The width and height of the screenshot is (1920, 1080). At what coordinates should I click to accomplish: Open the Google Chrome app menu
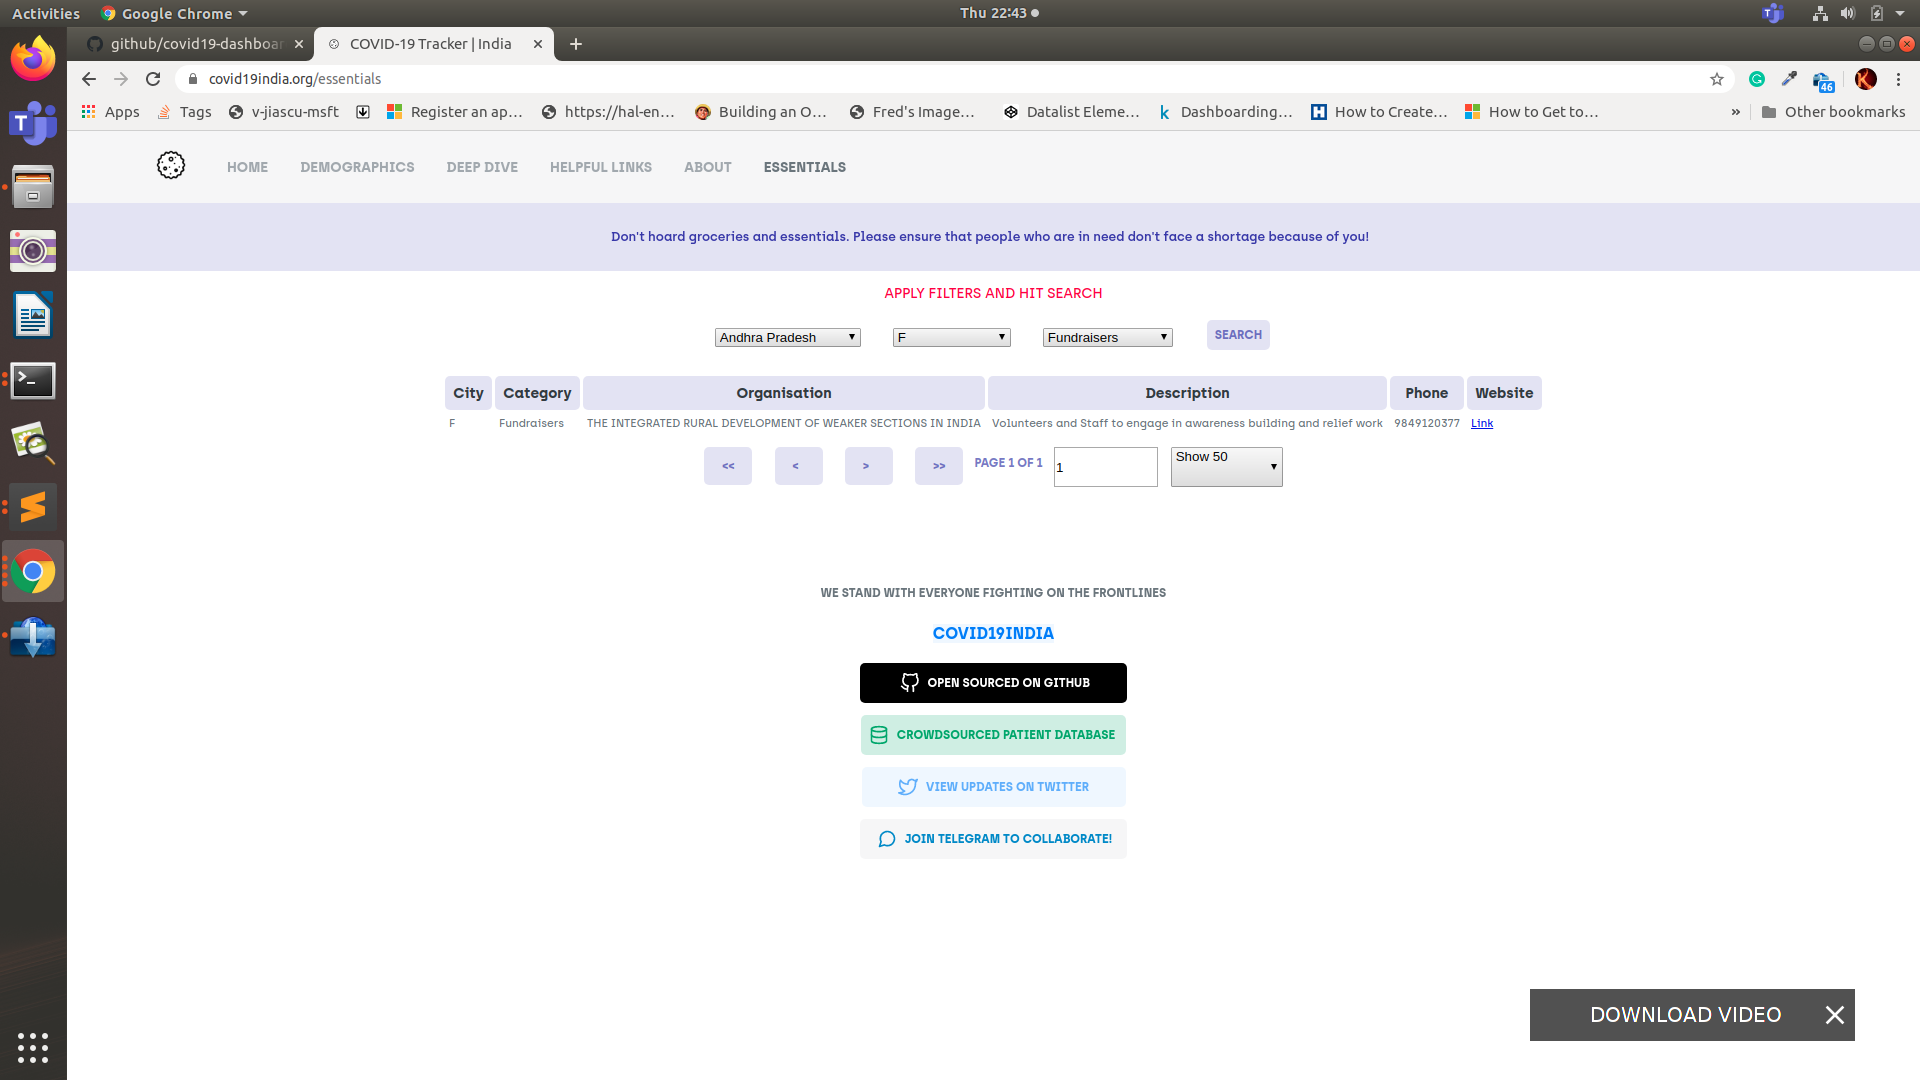point(174,13)
